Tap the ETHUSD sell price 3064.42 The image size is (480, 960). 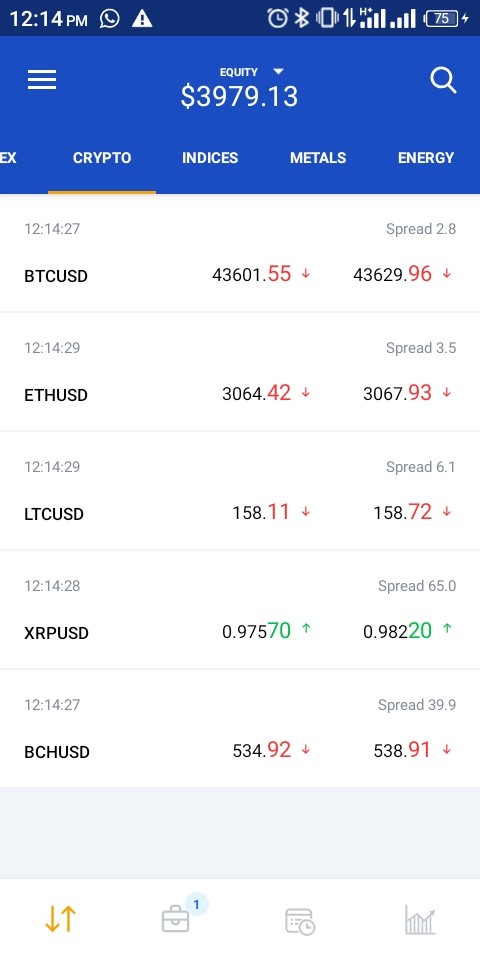click(x=257, y=393)
